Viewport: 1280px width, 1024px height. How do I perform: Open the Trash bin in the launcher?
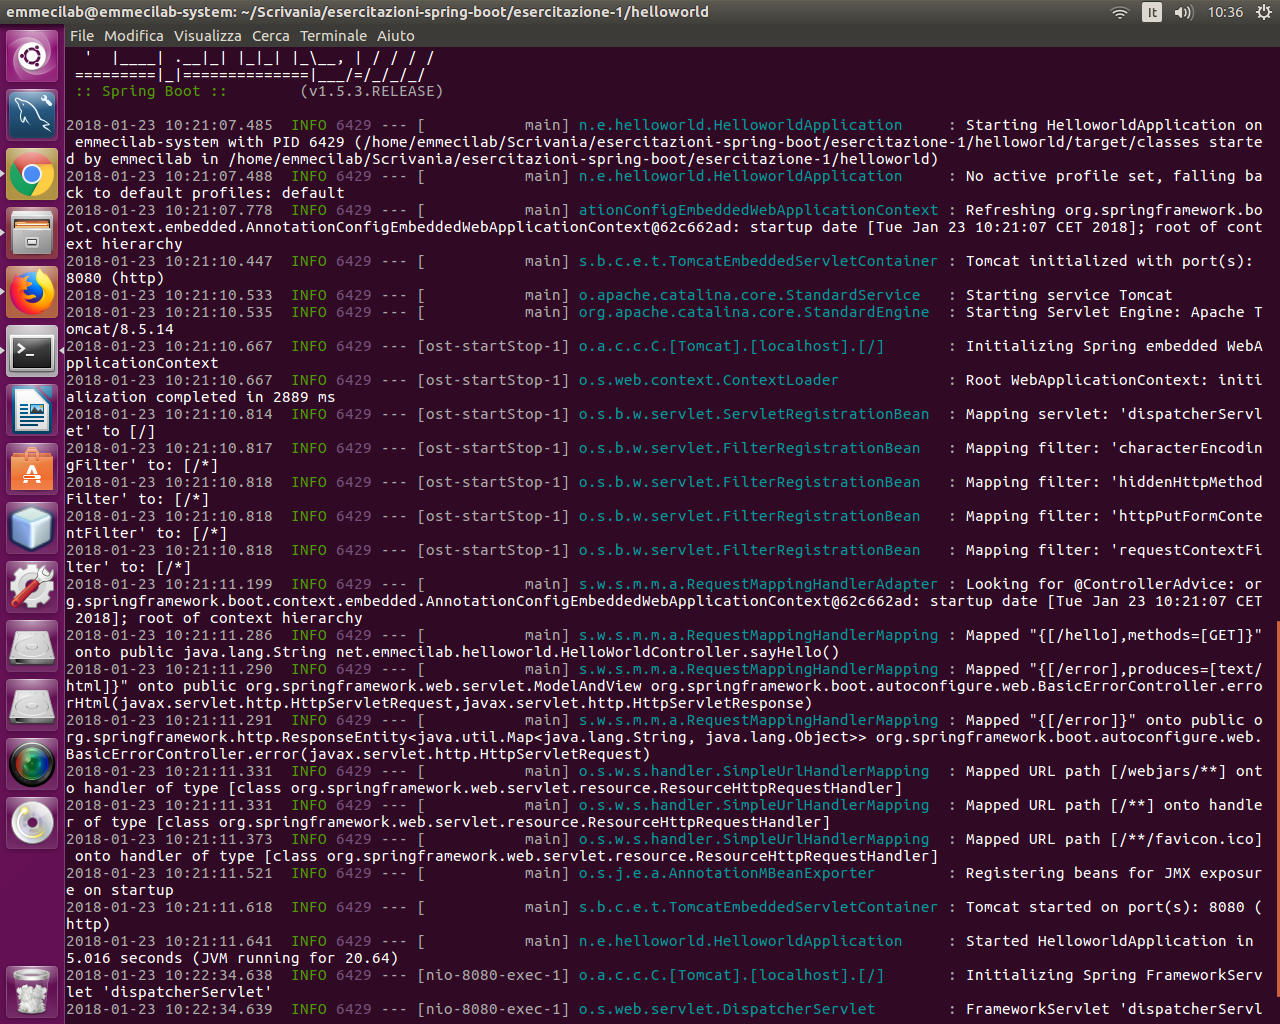32,990
